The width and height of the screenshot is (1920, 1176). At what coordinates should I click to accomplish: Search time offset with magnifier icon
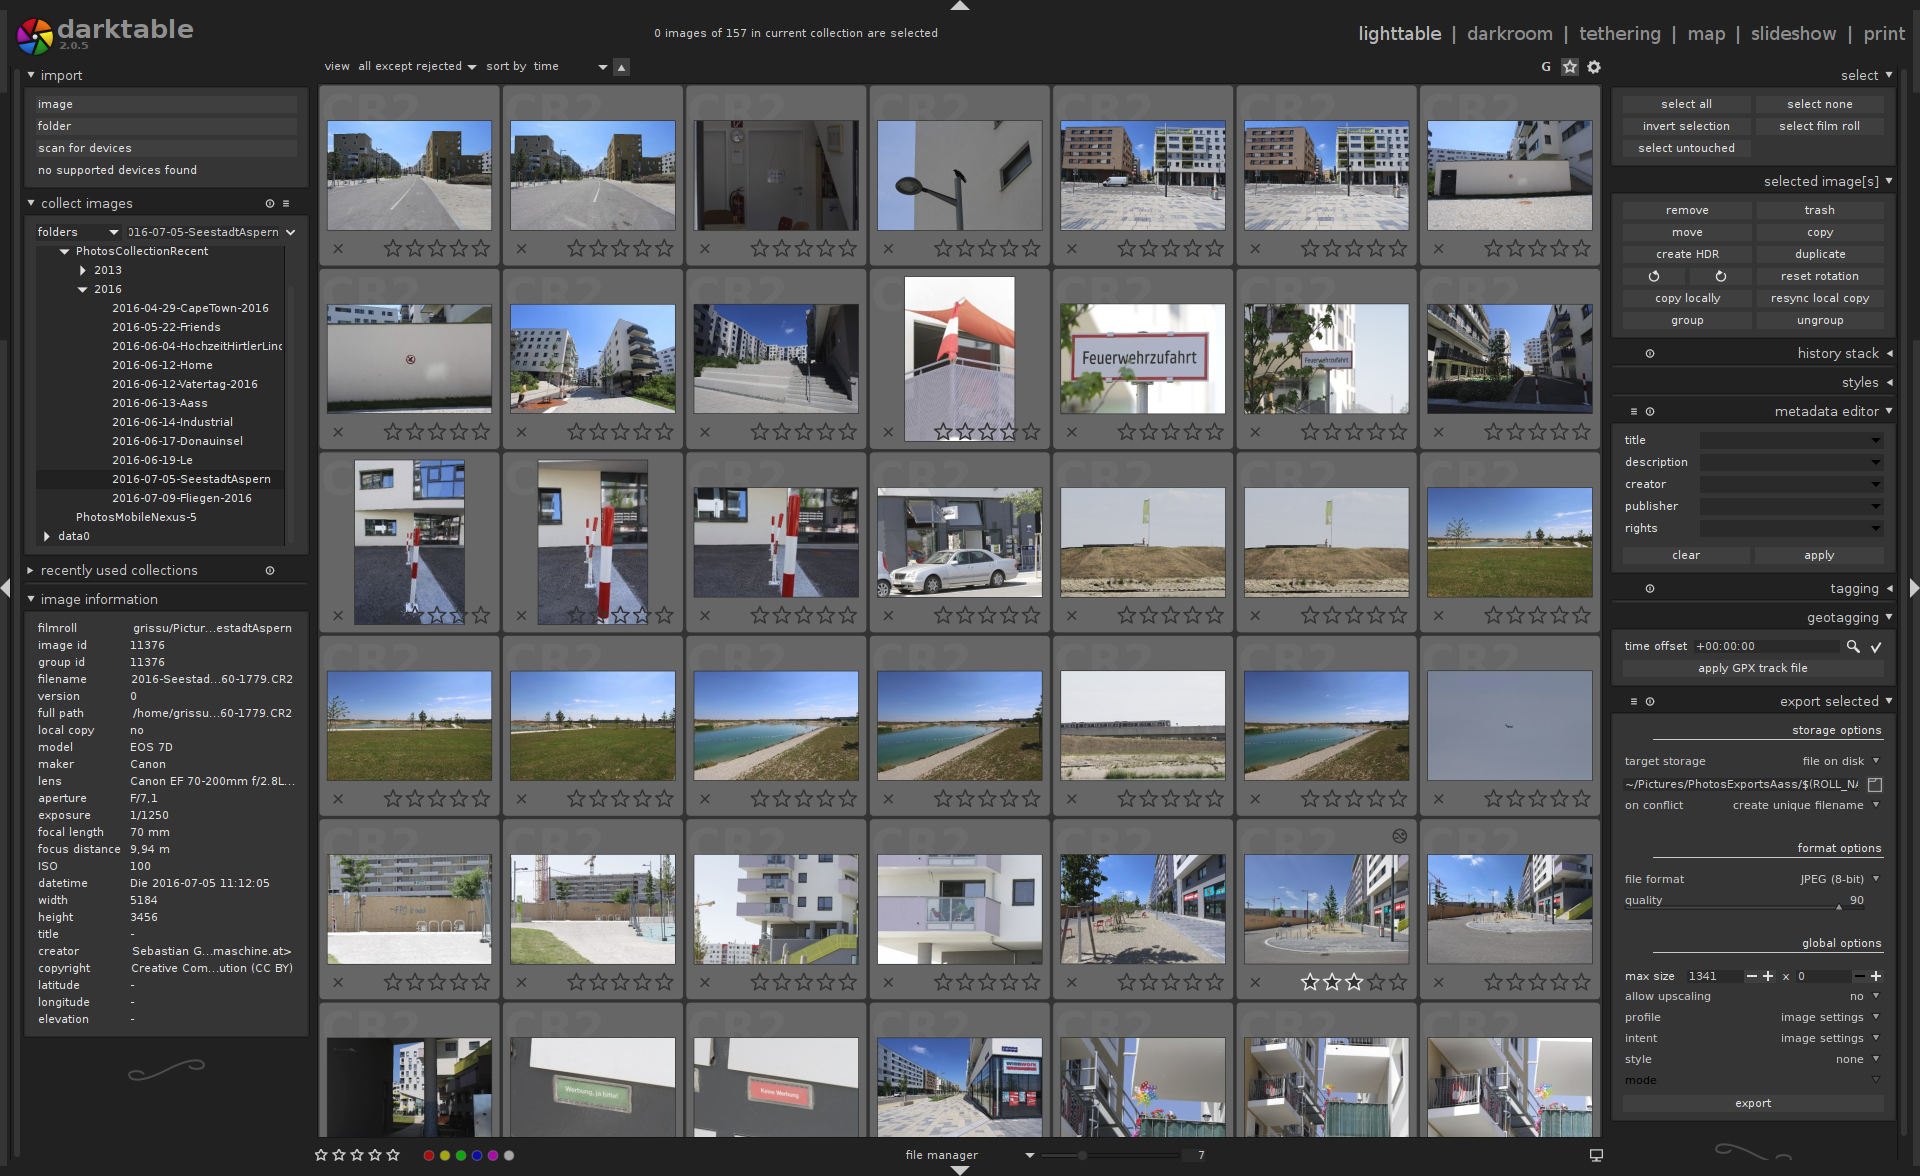1853,647
